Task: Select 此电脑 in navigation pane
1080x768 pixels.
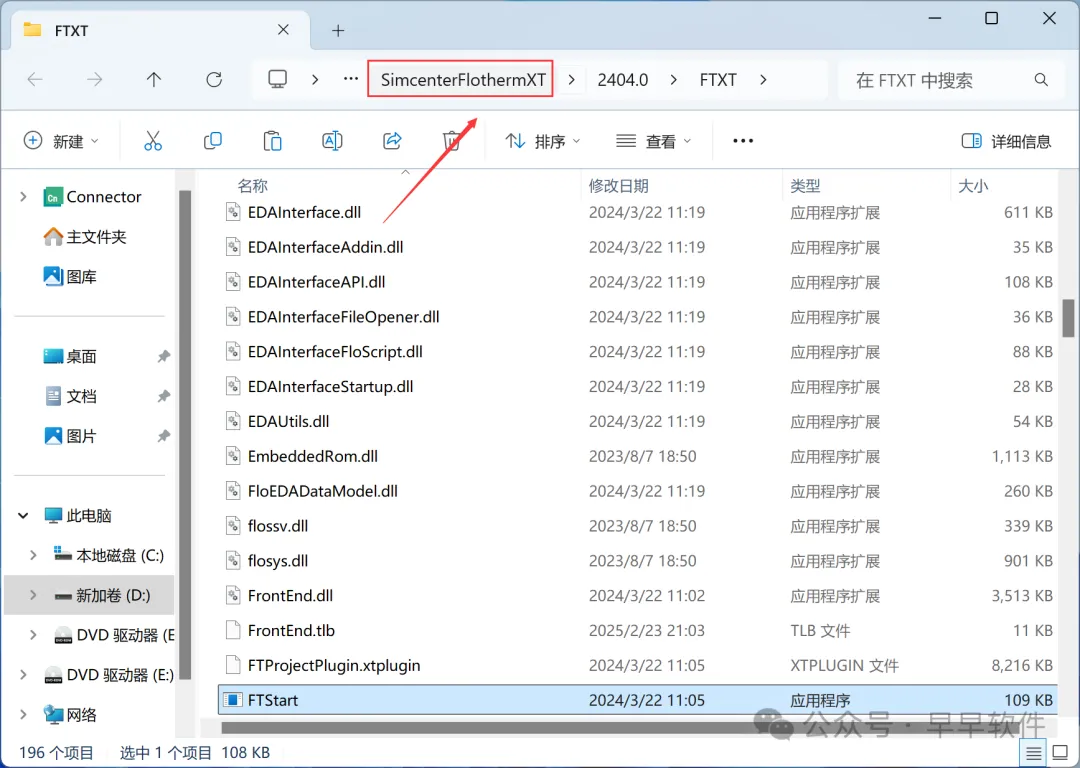Action: [x=78, y=515]
